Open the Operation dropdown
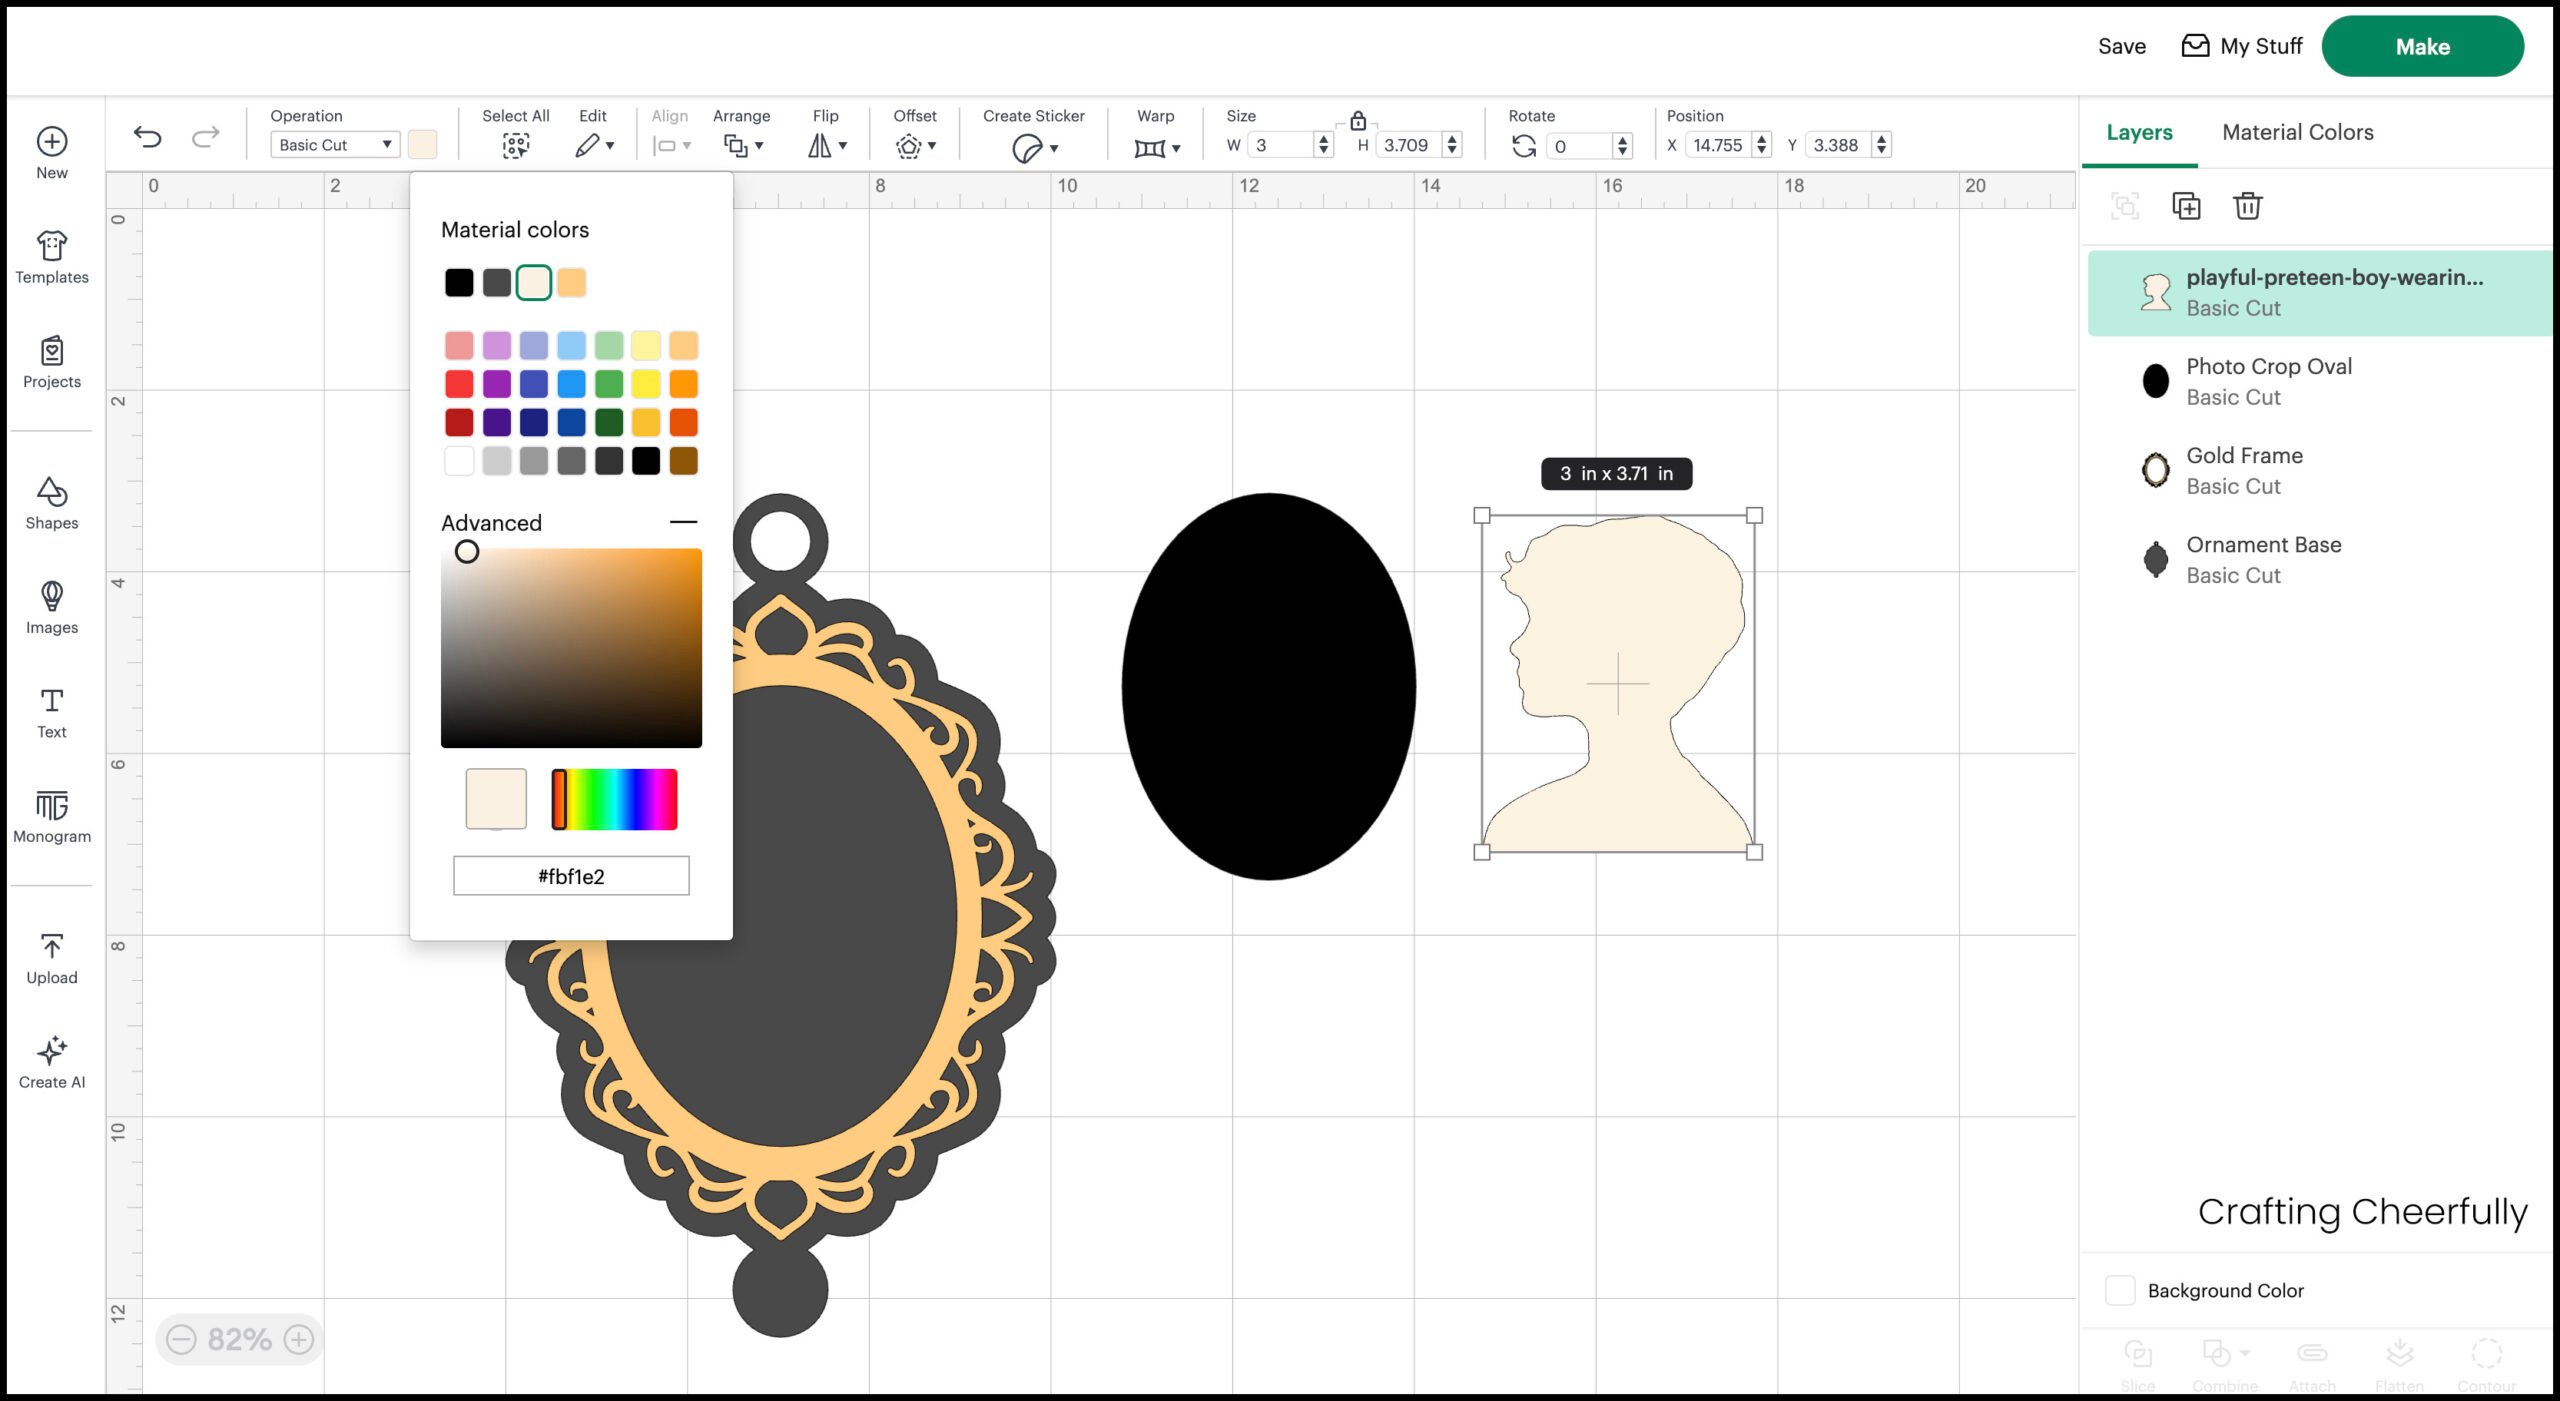The width and height of the screenshot is (2560, 1401). coord(335,144)
